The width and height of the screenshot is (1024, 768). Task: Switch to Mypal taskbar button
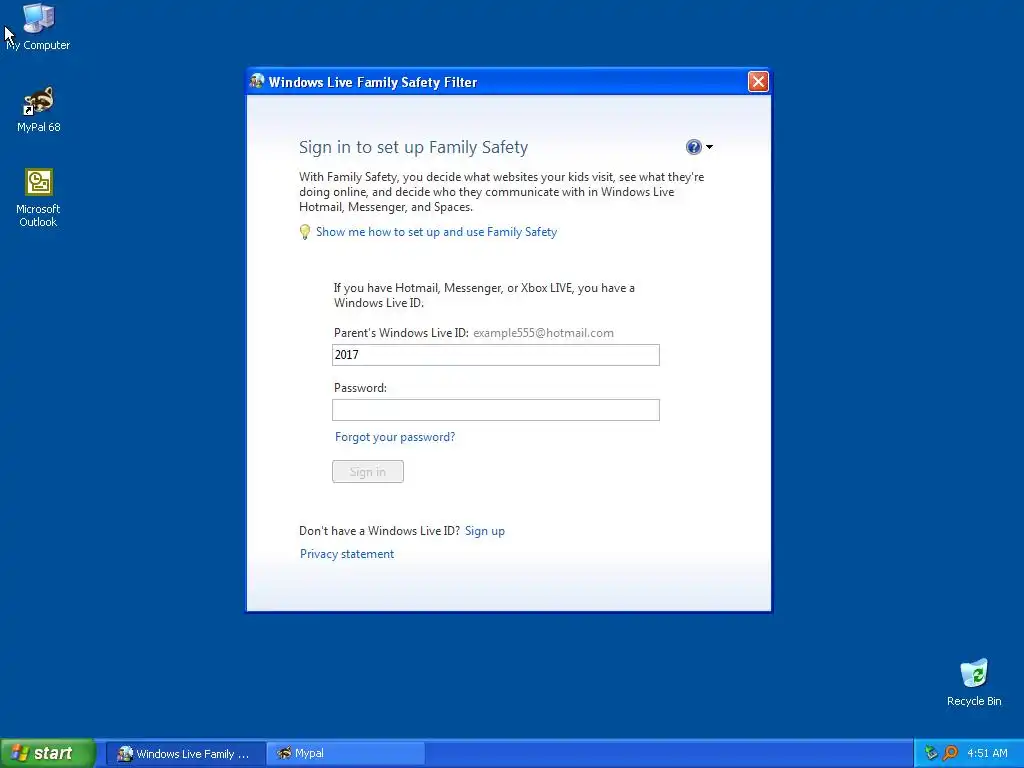[346, 754]
